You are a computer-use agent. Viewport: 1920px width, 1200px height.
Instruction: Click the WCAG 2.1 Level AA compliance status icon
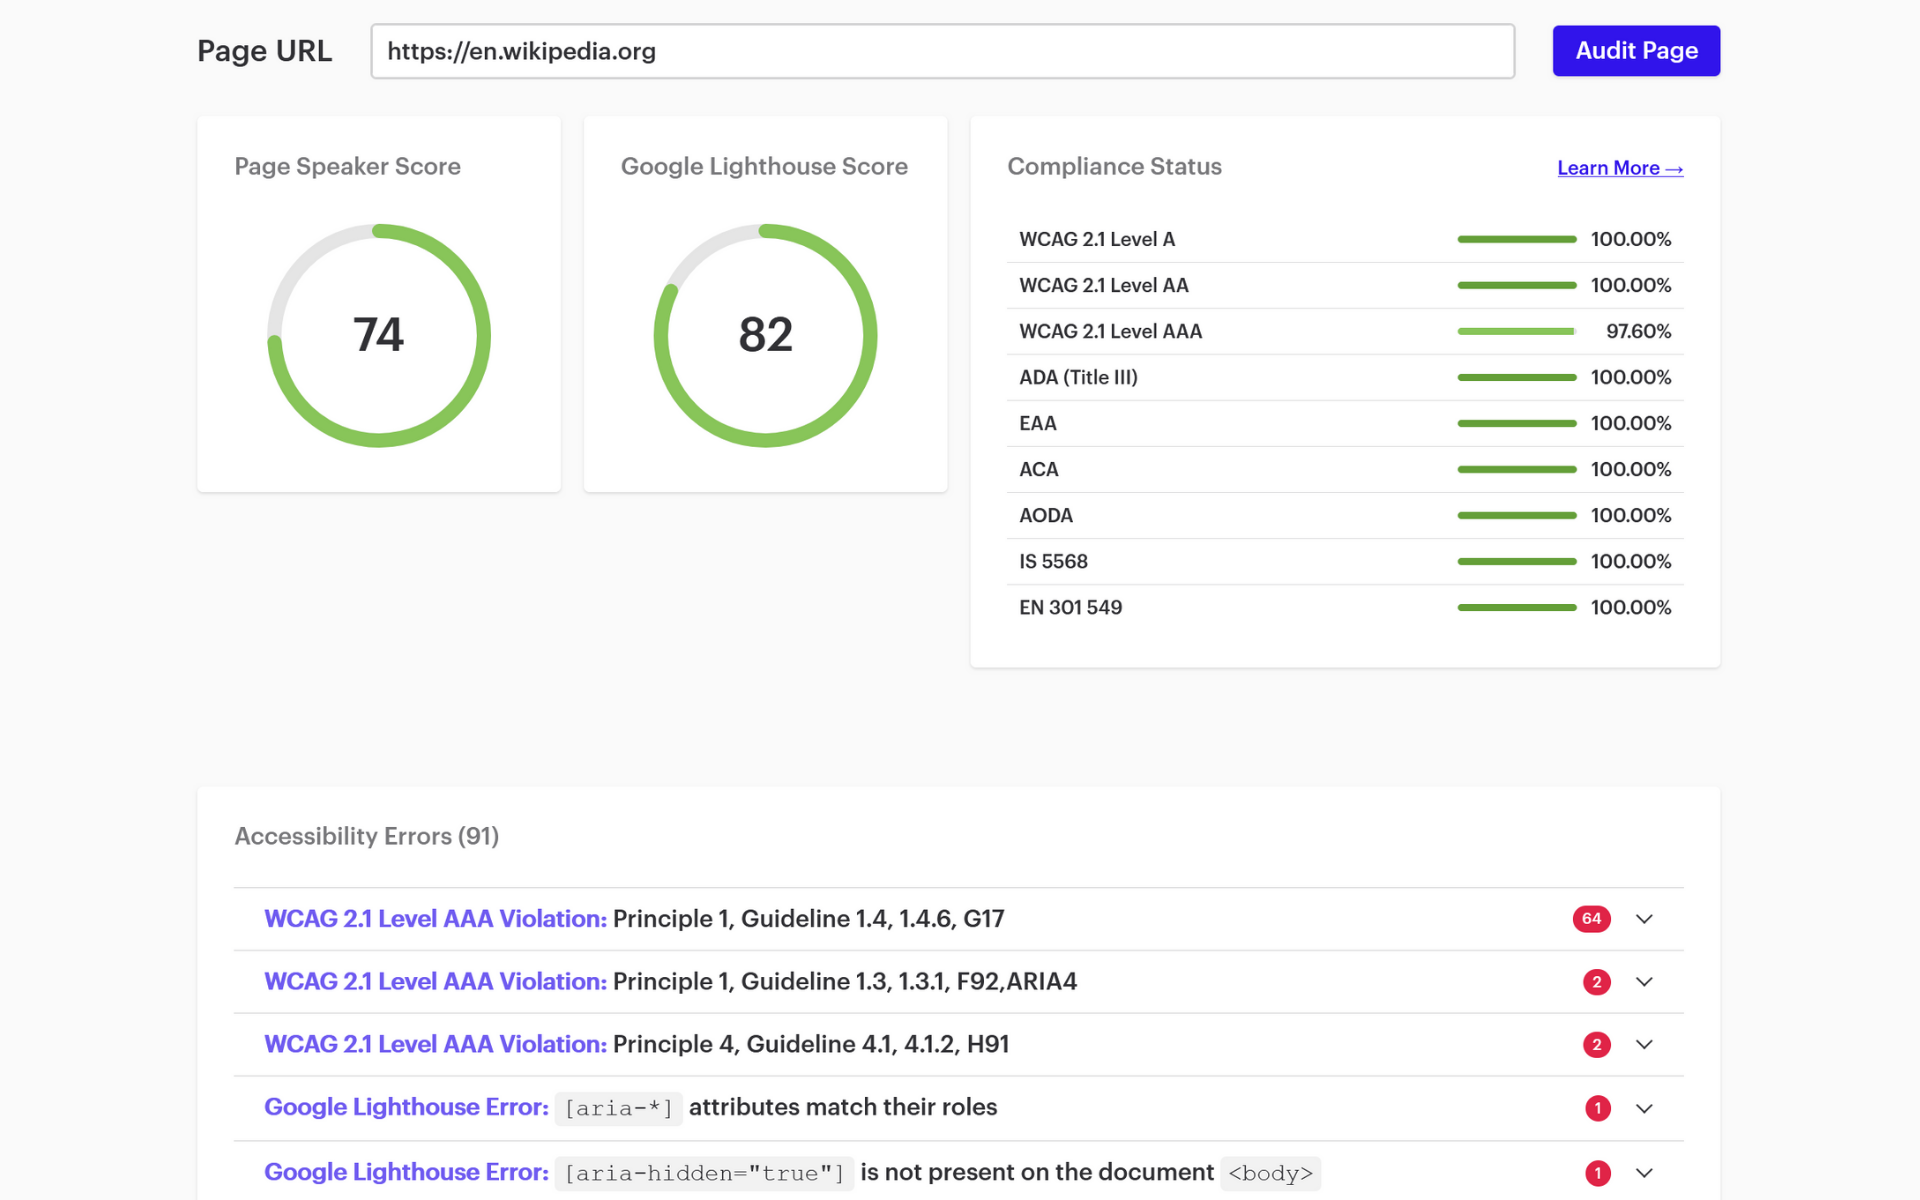click(x=1514, y=285)
